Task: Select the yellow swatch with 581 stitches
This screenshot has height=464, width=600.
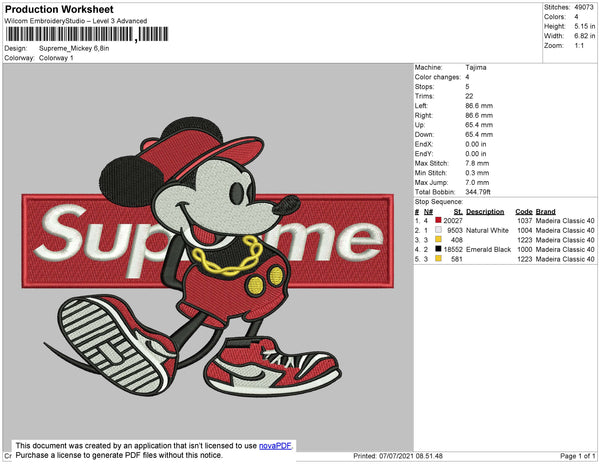Action: 438,259
